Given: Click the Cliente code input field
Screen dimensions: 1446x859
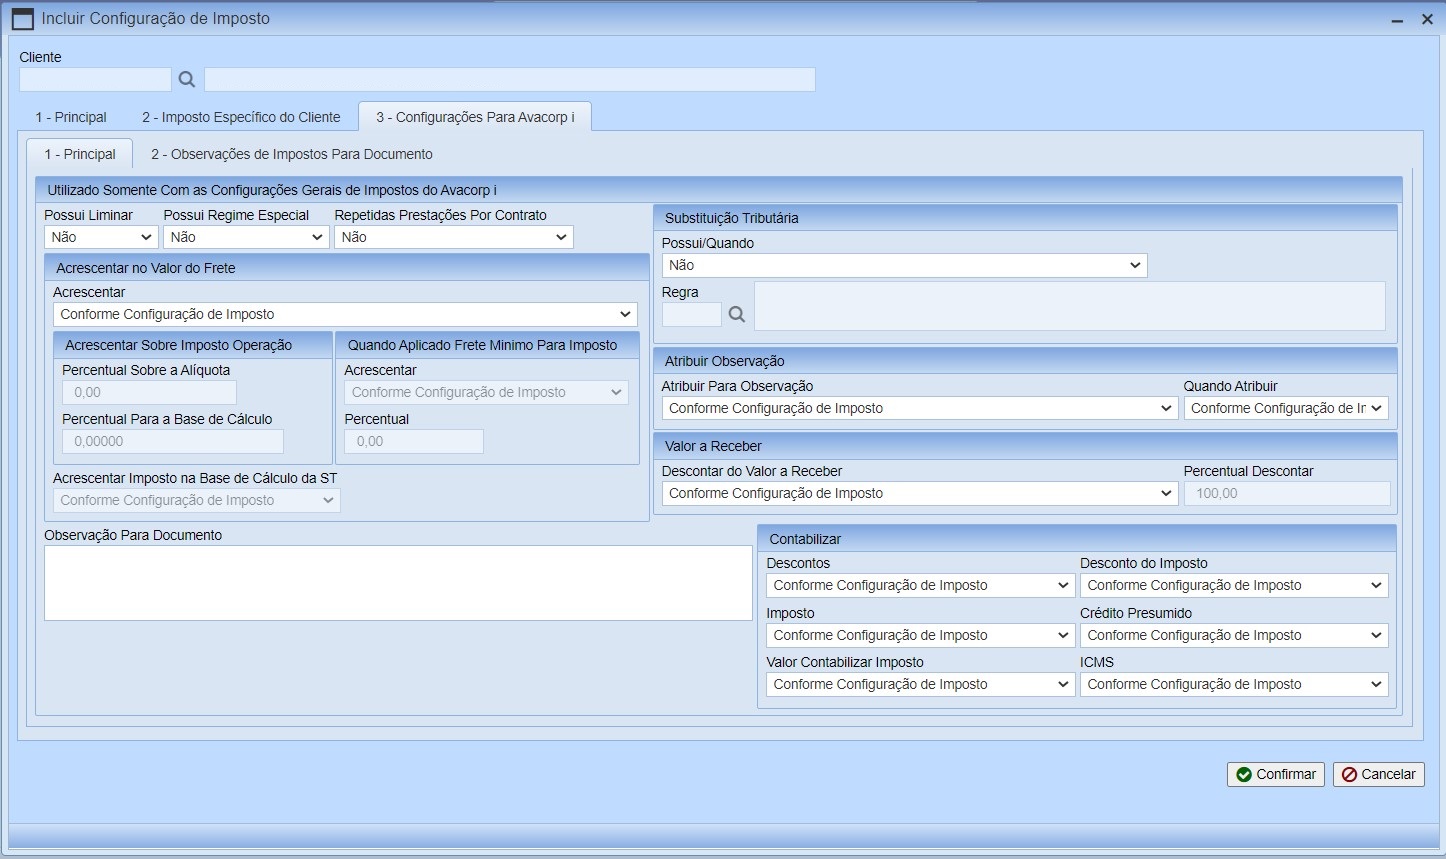Looking at the screenshot, I should pyautogui.click(x=95, y=80).
